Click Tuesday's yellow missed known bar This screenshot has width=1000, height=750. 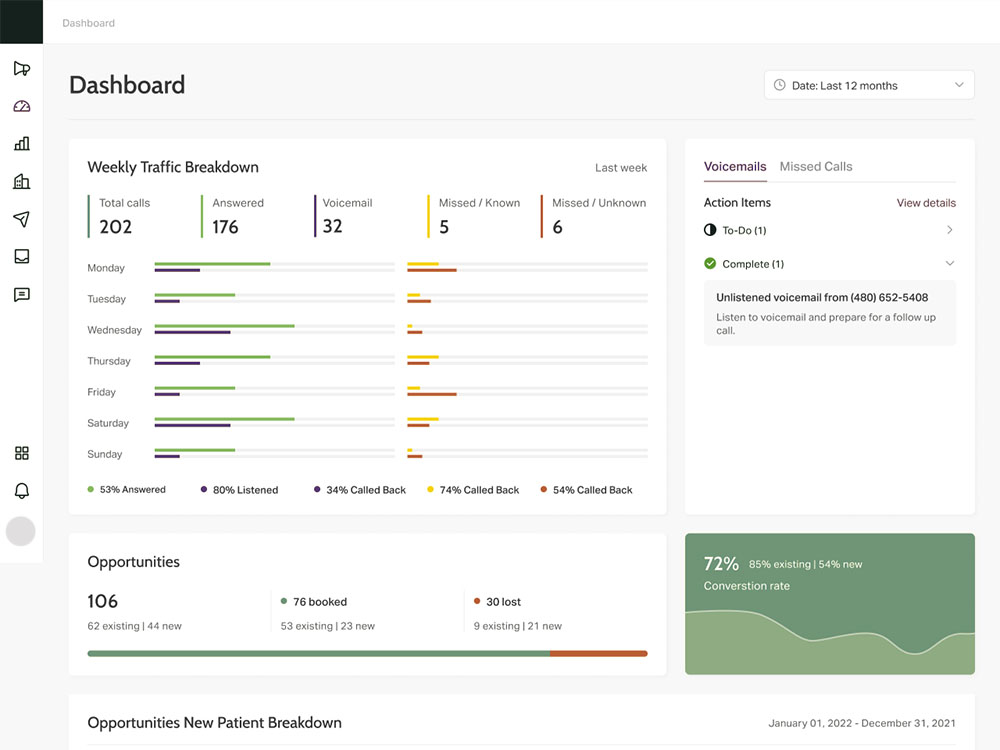(414, 295)
